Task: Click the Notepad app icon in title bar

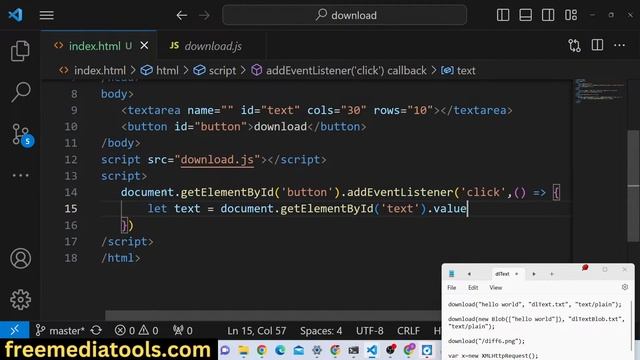Action: tap(451, 273)
